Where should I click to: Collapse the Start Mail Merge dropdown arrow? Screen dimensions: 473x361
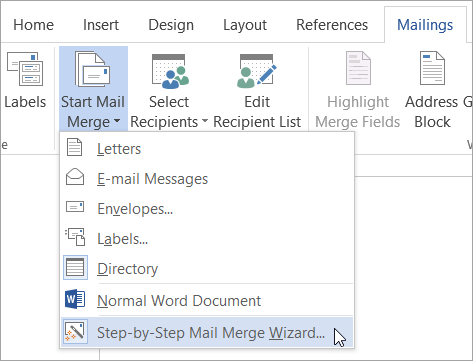[x=117, y=121]
